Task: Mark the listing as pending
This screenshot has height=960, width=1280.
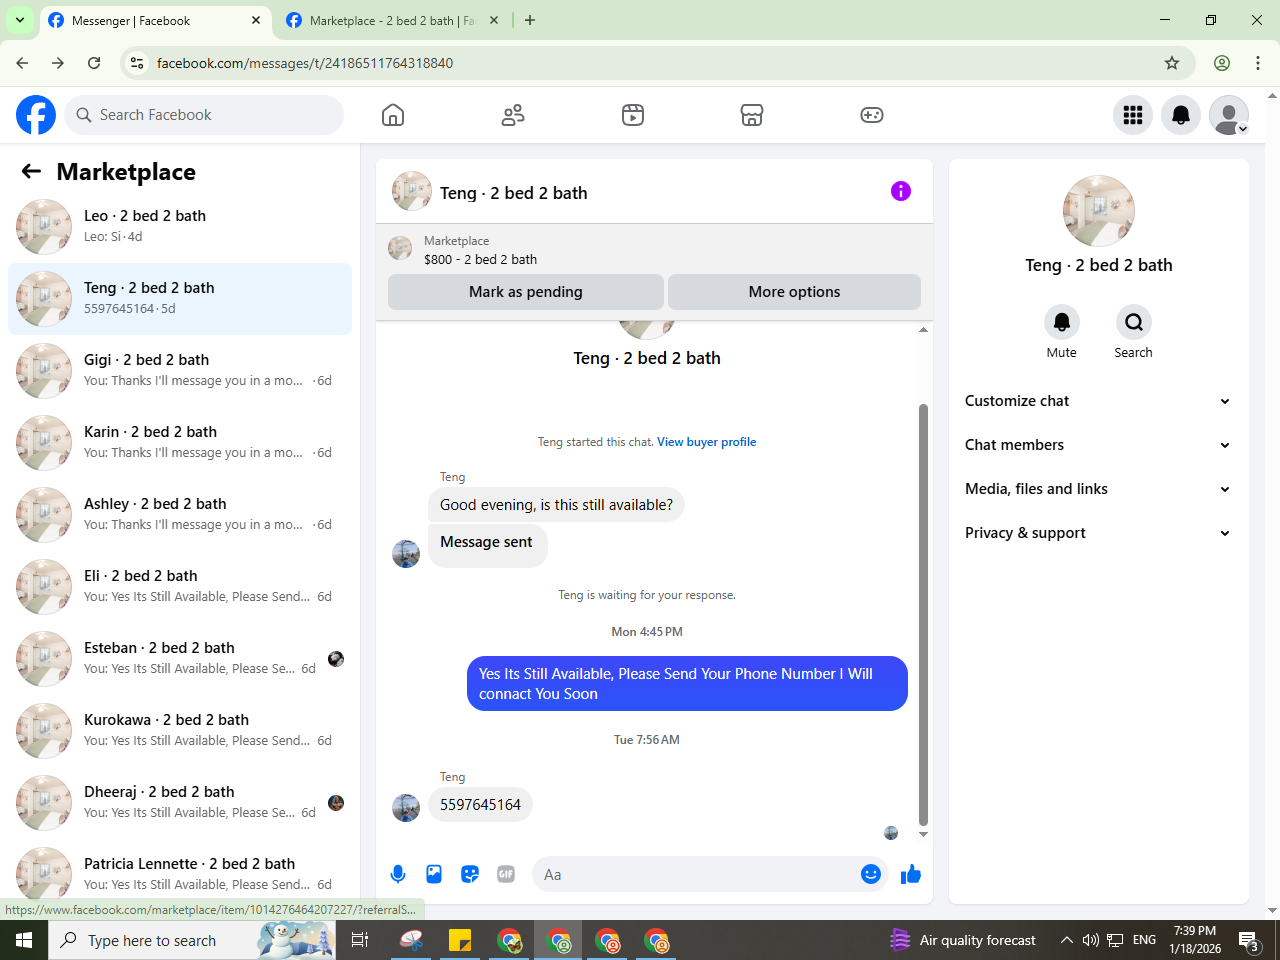Action: [526, 292]
